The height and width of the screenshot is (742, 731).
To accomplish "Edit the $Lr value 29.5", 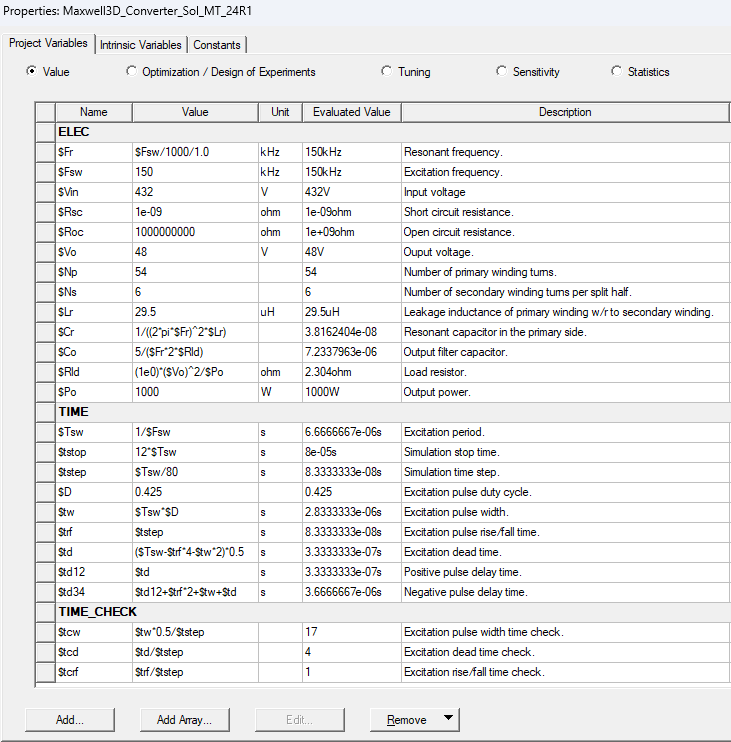I will click(195, 312).
